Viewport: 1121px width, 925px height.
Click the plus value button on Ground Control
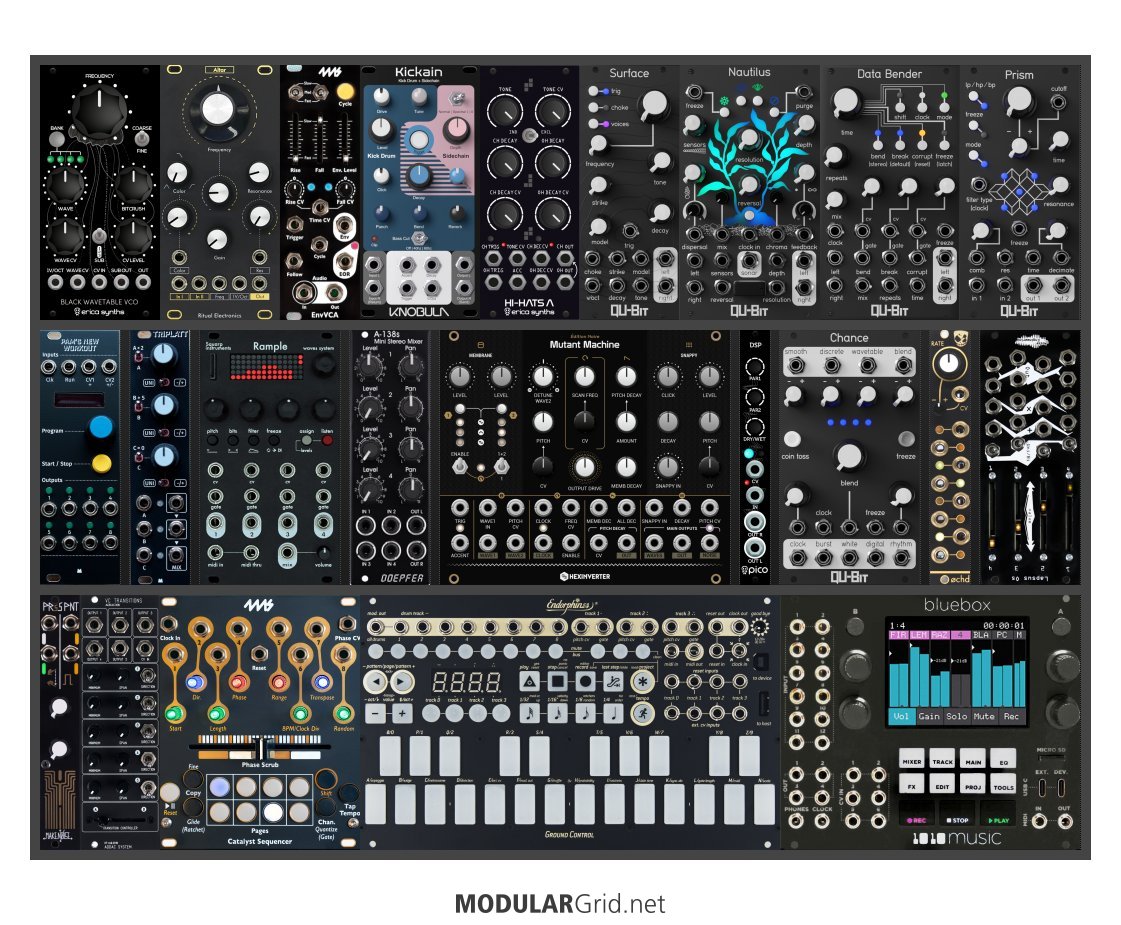point(403,713)
